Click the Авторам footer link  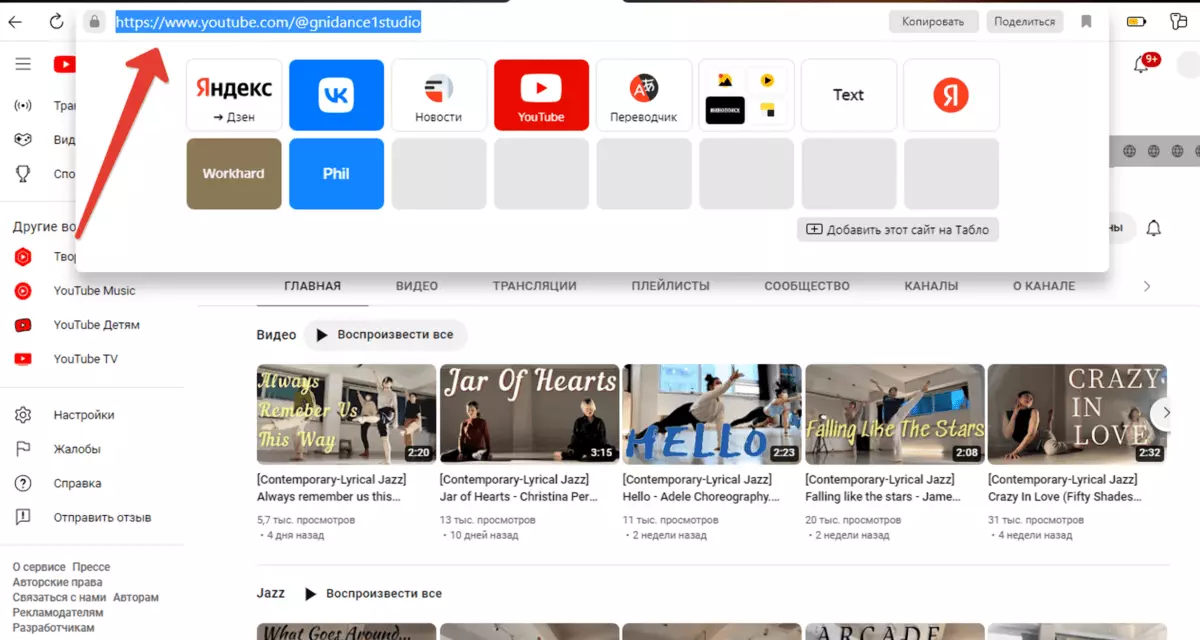[136, 597]
